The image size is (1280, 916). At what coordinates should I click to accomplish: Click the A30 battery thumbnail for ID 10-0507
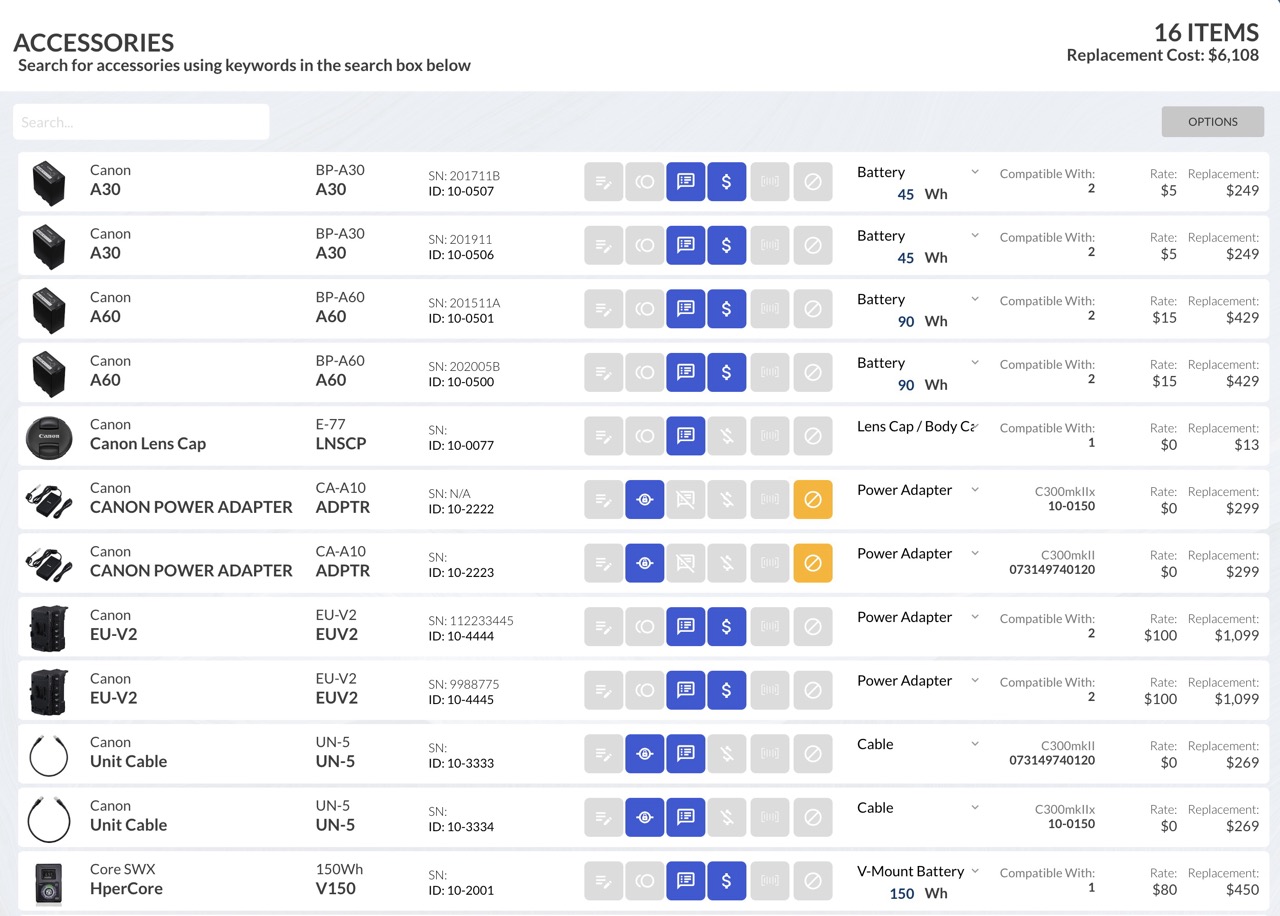point(48,182)
